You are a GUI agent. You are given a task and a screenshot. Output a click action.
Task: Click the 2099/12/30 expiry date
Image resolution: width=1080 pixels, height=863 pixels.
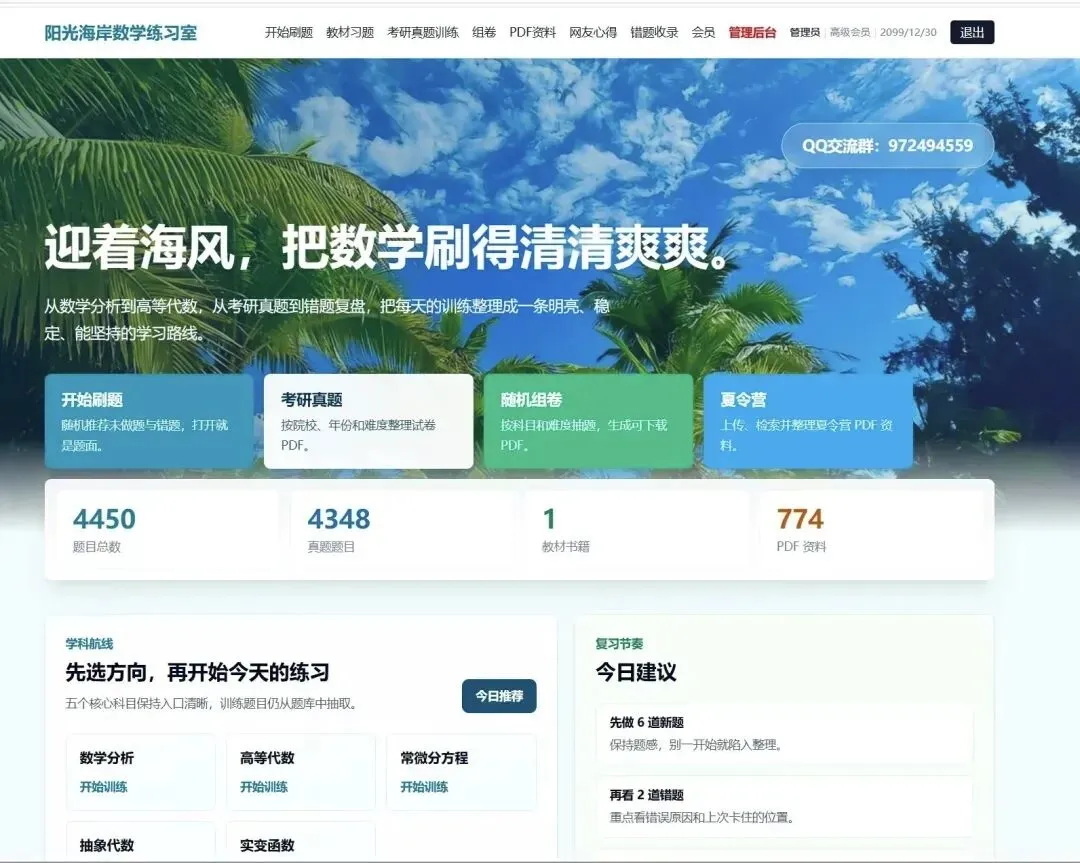tap(908, 32)
